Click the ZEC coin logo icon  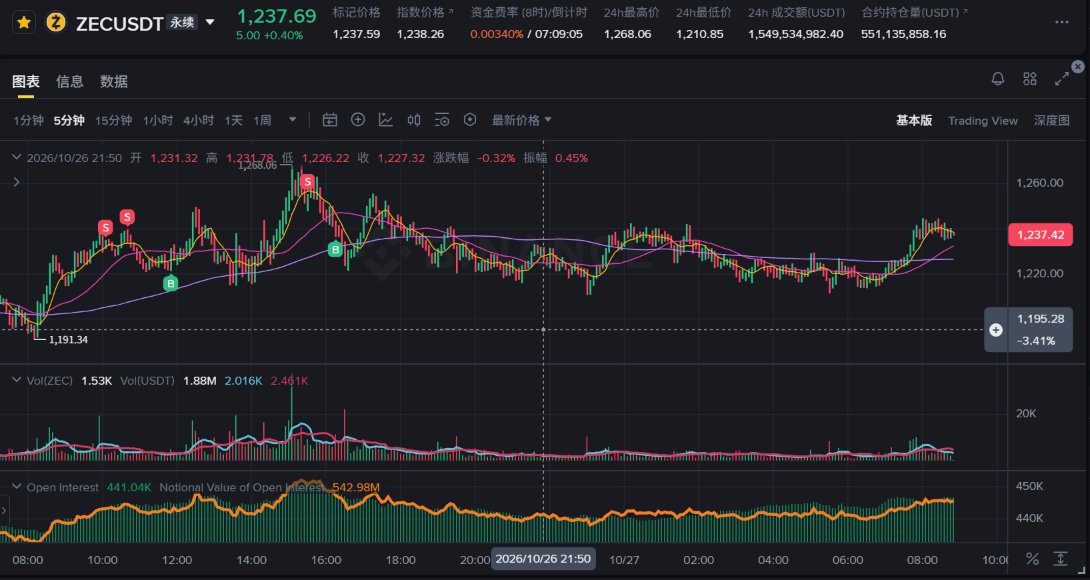[56, 23]
